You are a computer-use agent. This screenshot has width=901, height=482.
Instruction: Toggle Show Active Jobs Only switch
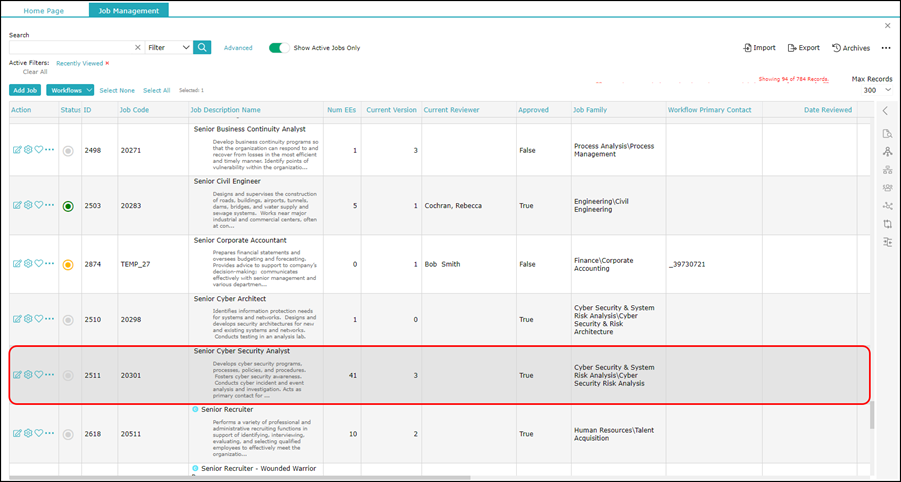(279, 47)
